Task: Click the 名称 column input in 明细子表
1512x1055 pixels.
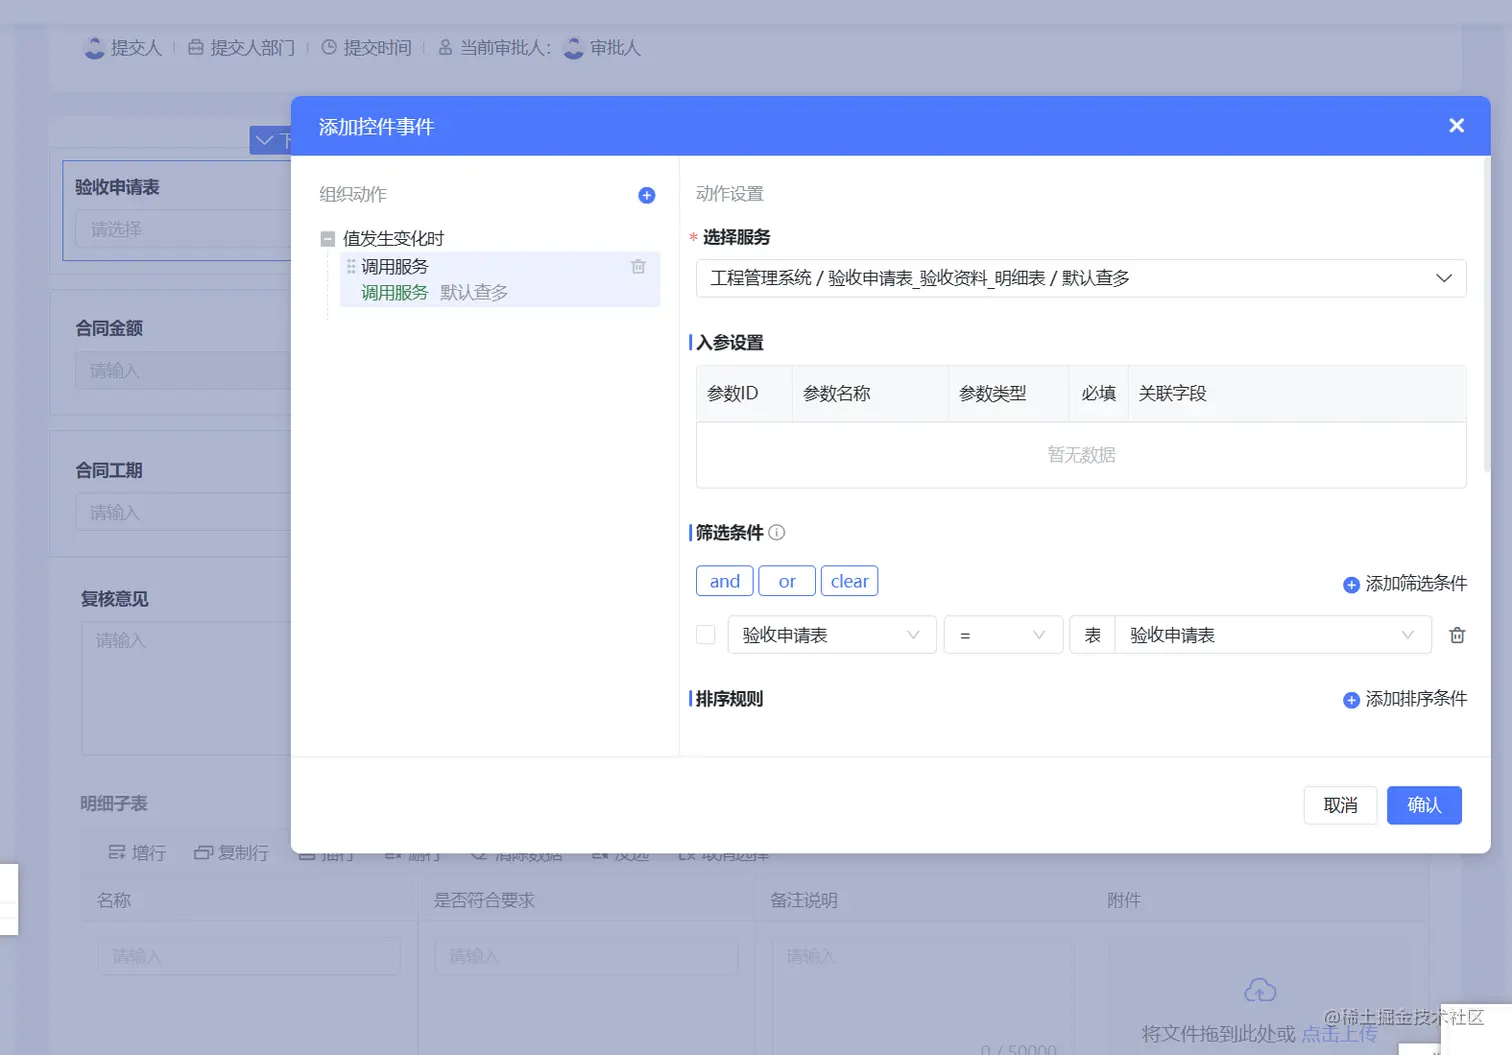Action: 249,956
